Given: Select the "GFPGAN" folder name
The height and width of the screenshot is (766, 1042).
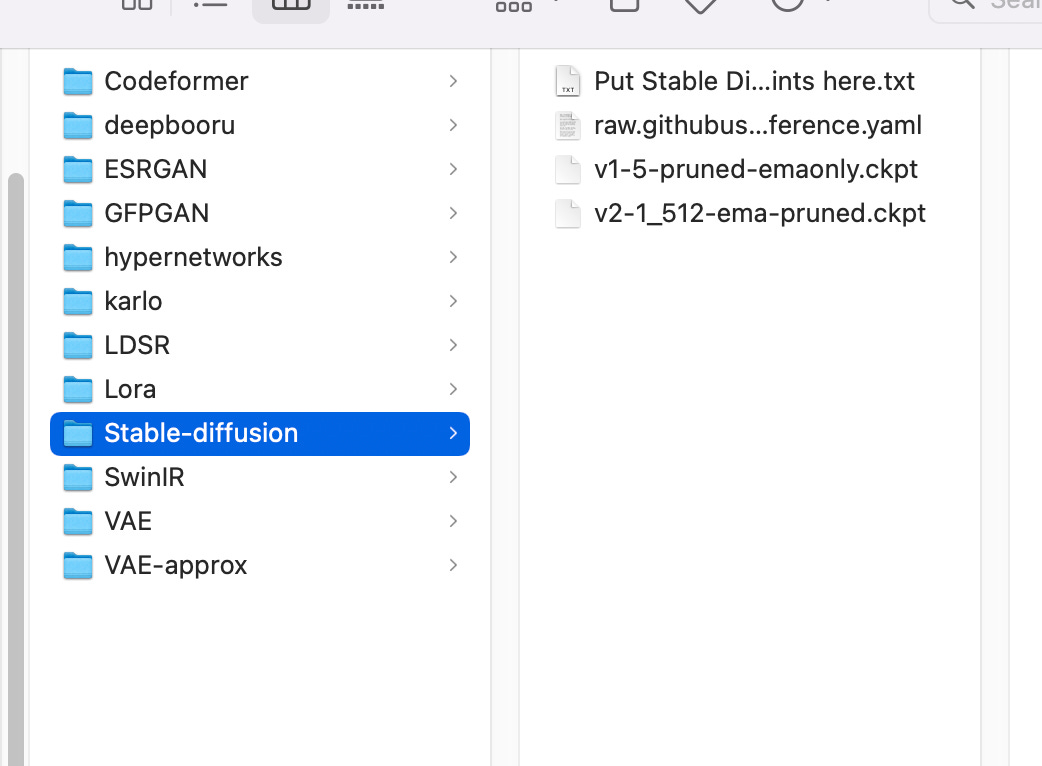Looking at the screenshot, I should click(x=157, y=213).
